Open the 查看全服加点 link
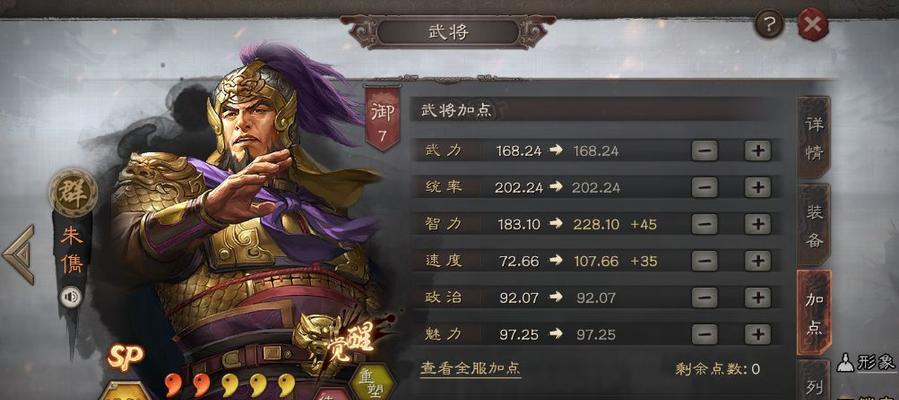899x400 pixels. [470, 368]
